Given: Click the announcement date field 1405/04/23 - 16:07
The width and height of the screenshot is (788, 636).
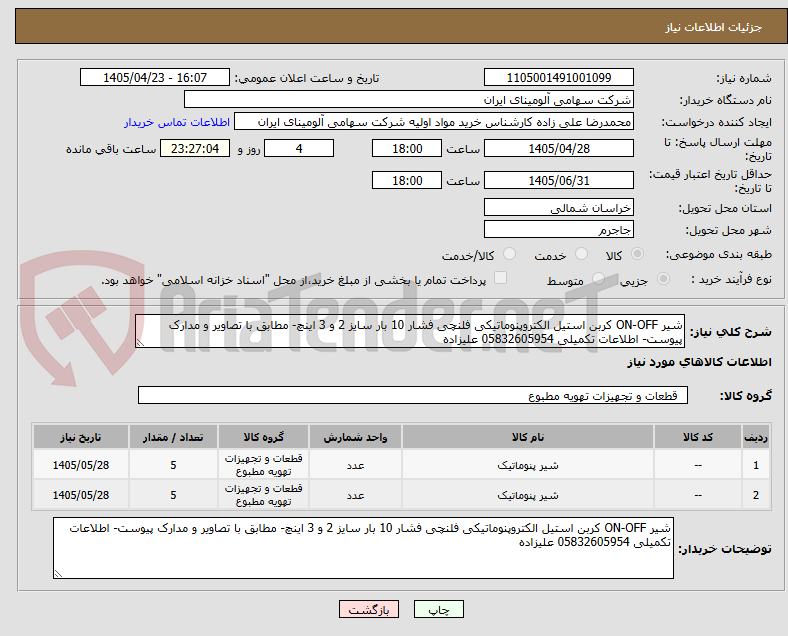Looking at the screenshot, I should [155, 77].
